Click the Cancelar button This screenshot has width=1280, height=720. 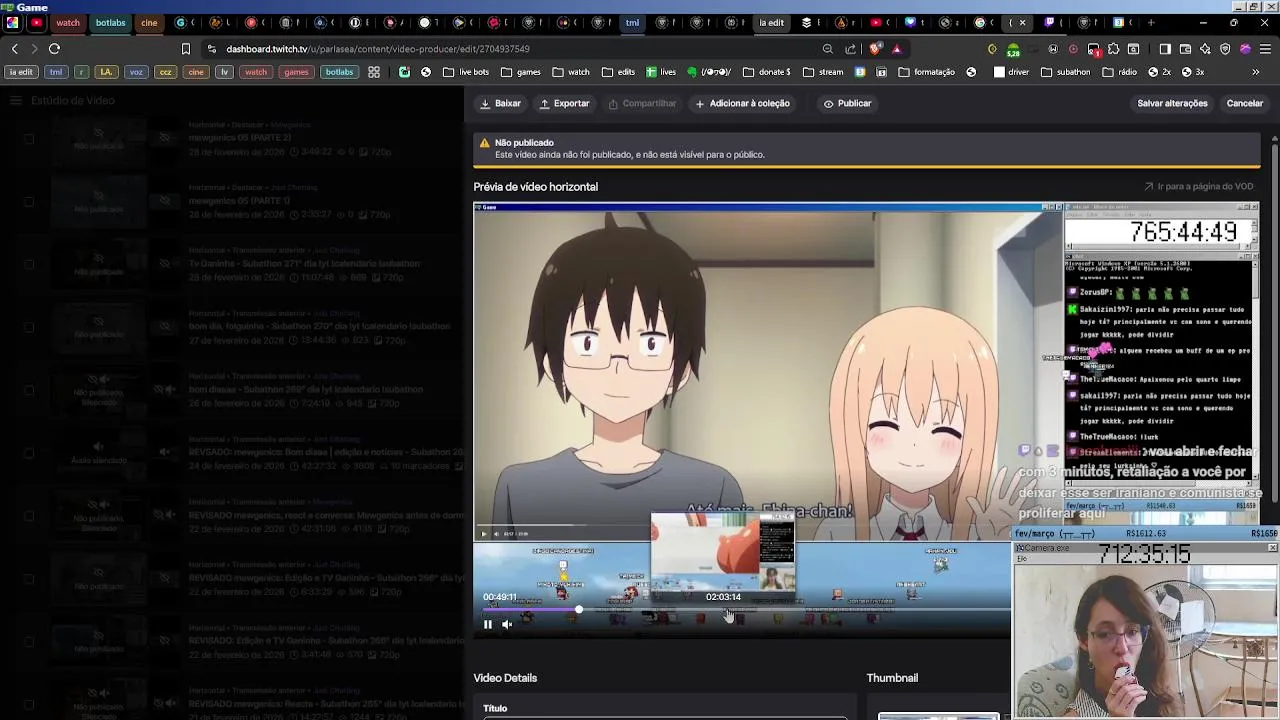pos(1245,103)
